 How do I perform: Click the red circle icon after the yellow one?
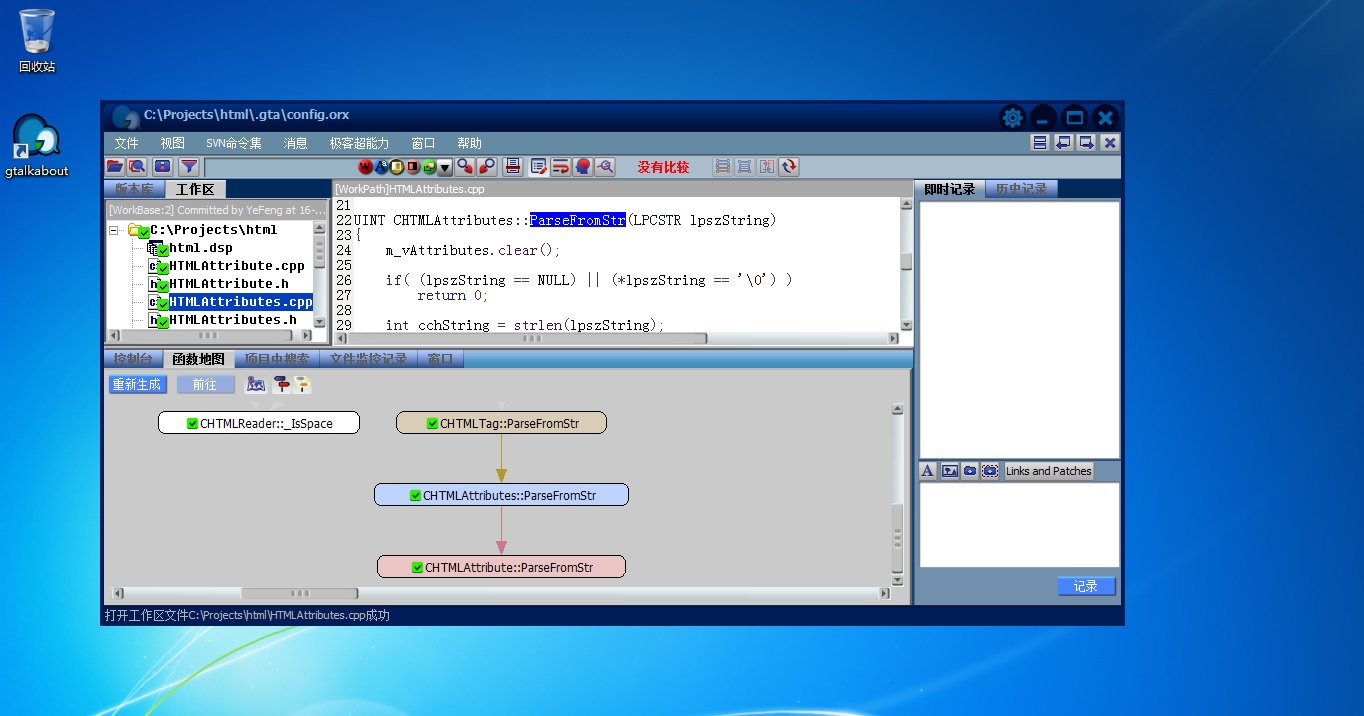coord(413,167)
